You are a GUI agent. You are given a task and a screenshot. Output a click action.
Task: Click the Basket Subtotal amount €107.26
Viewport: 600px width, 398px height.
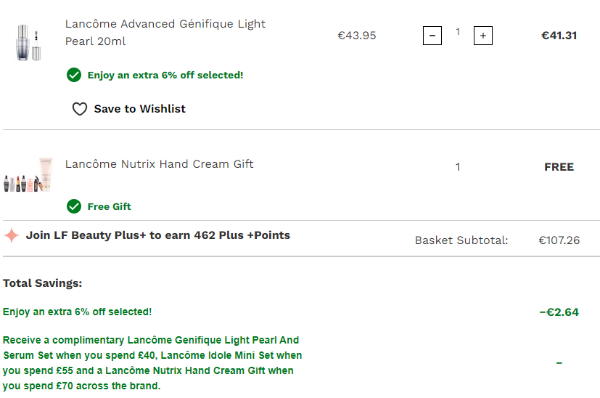(559, 240)
